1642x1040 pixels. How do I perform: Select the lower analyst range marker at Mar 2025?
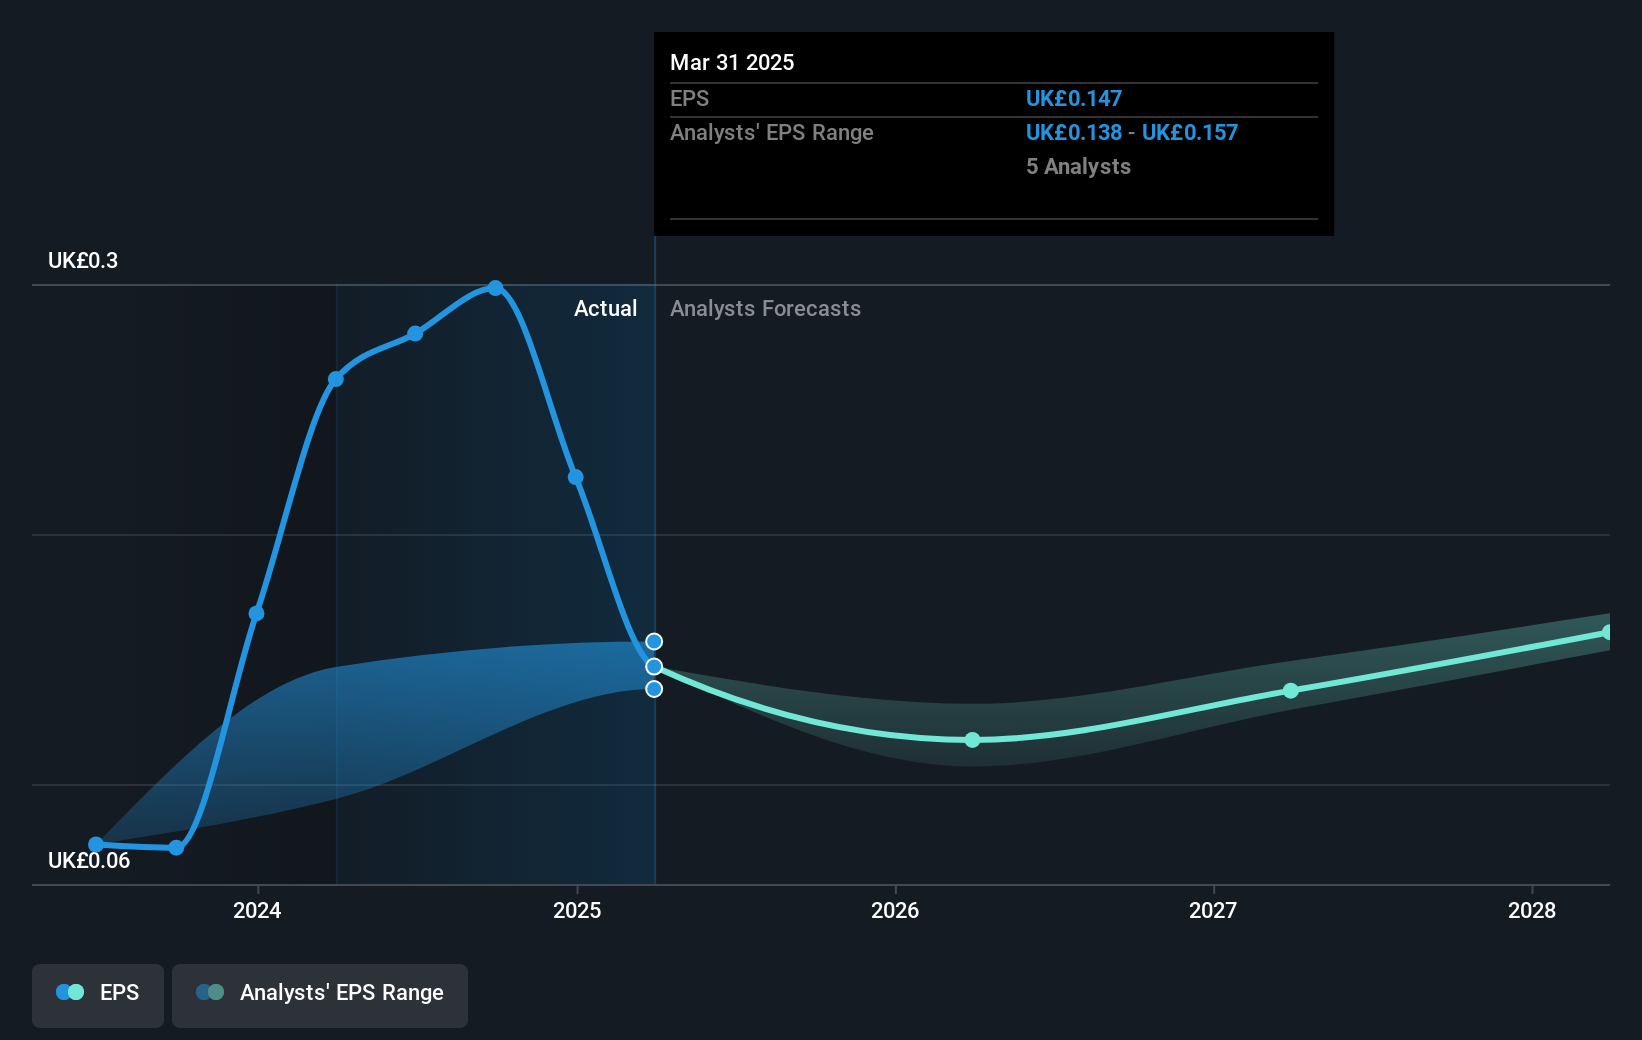click(654, 689)
